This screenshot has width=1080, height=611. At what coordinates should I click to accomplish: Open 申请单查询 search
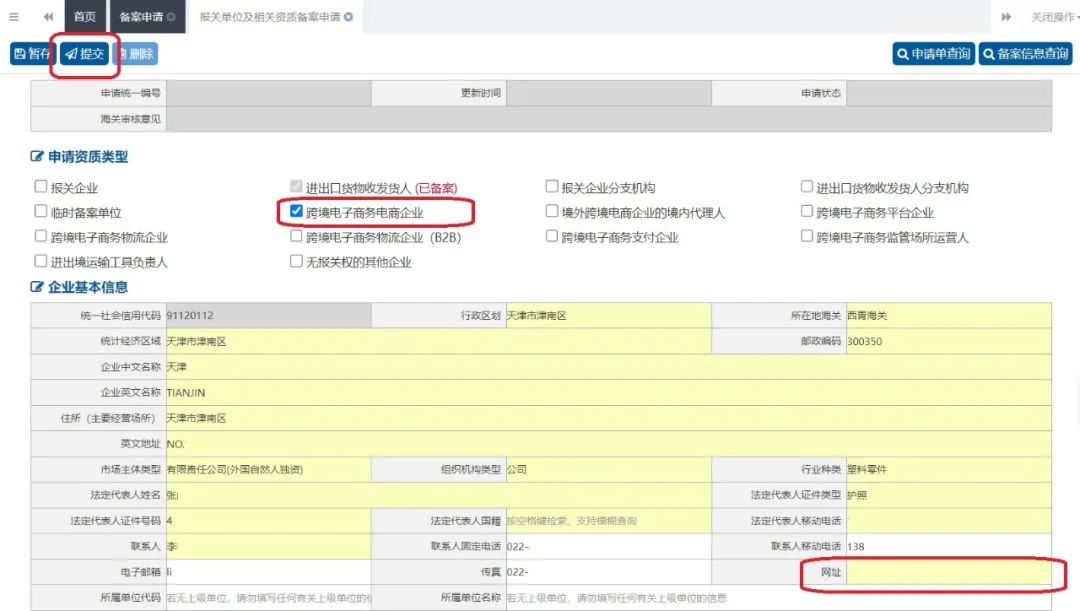point(934,54)
